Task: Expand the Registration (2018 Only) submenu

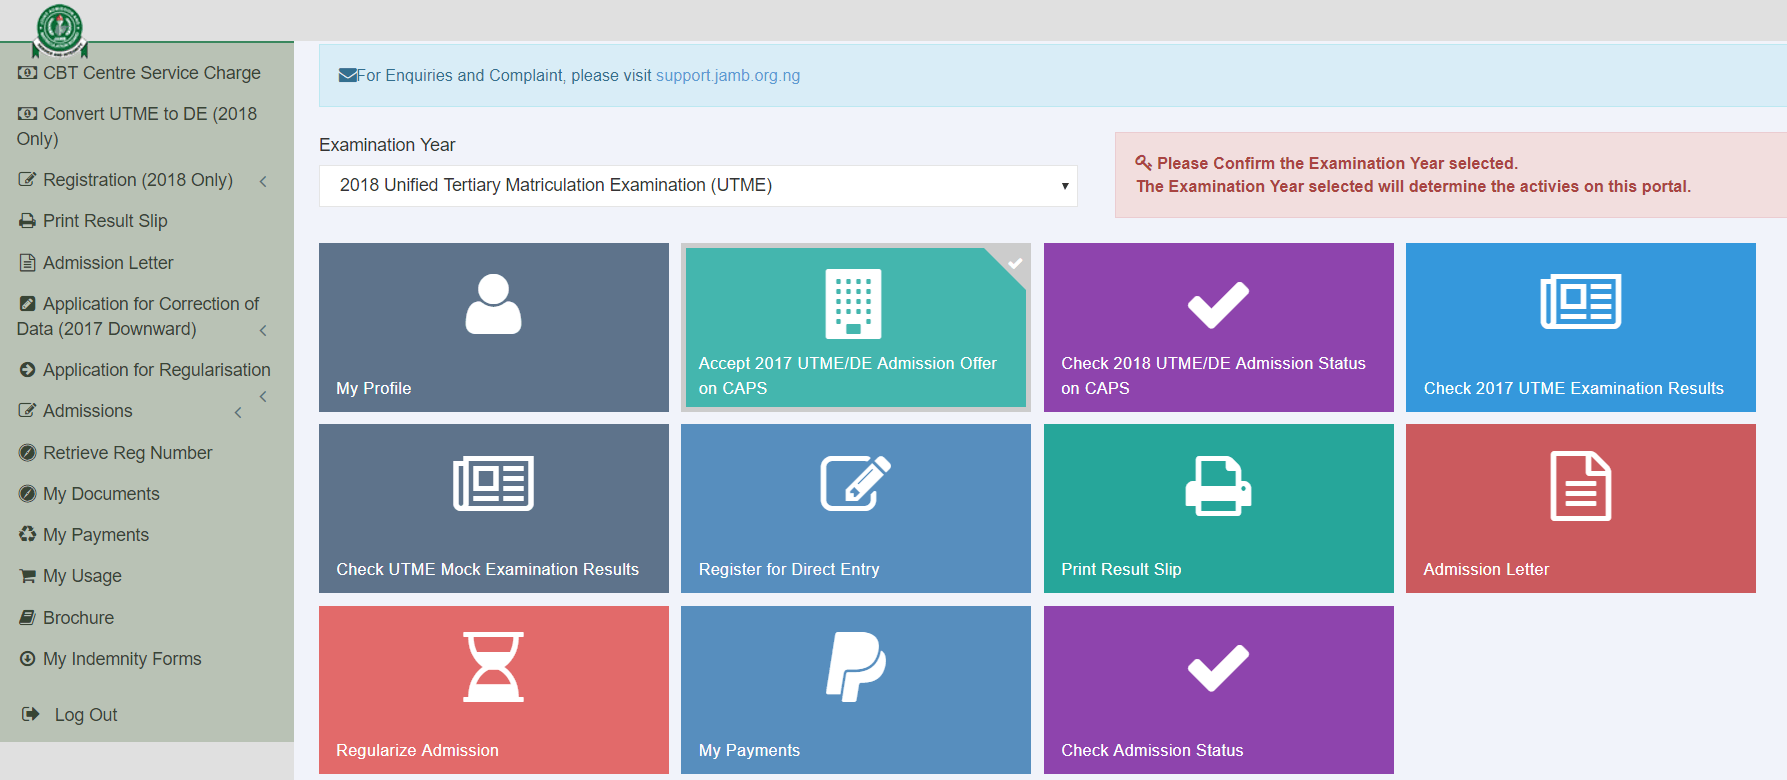Action: [263, 181]
